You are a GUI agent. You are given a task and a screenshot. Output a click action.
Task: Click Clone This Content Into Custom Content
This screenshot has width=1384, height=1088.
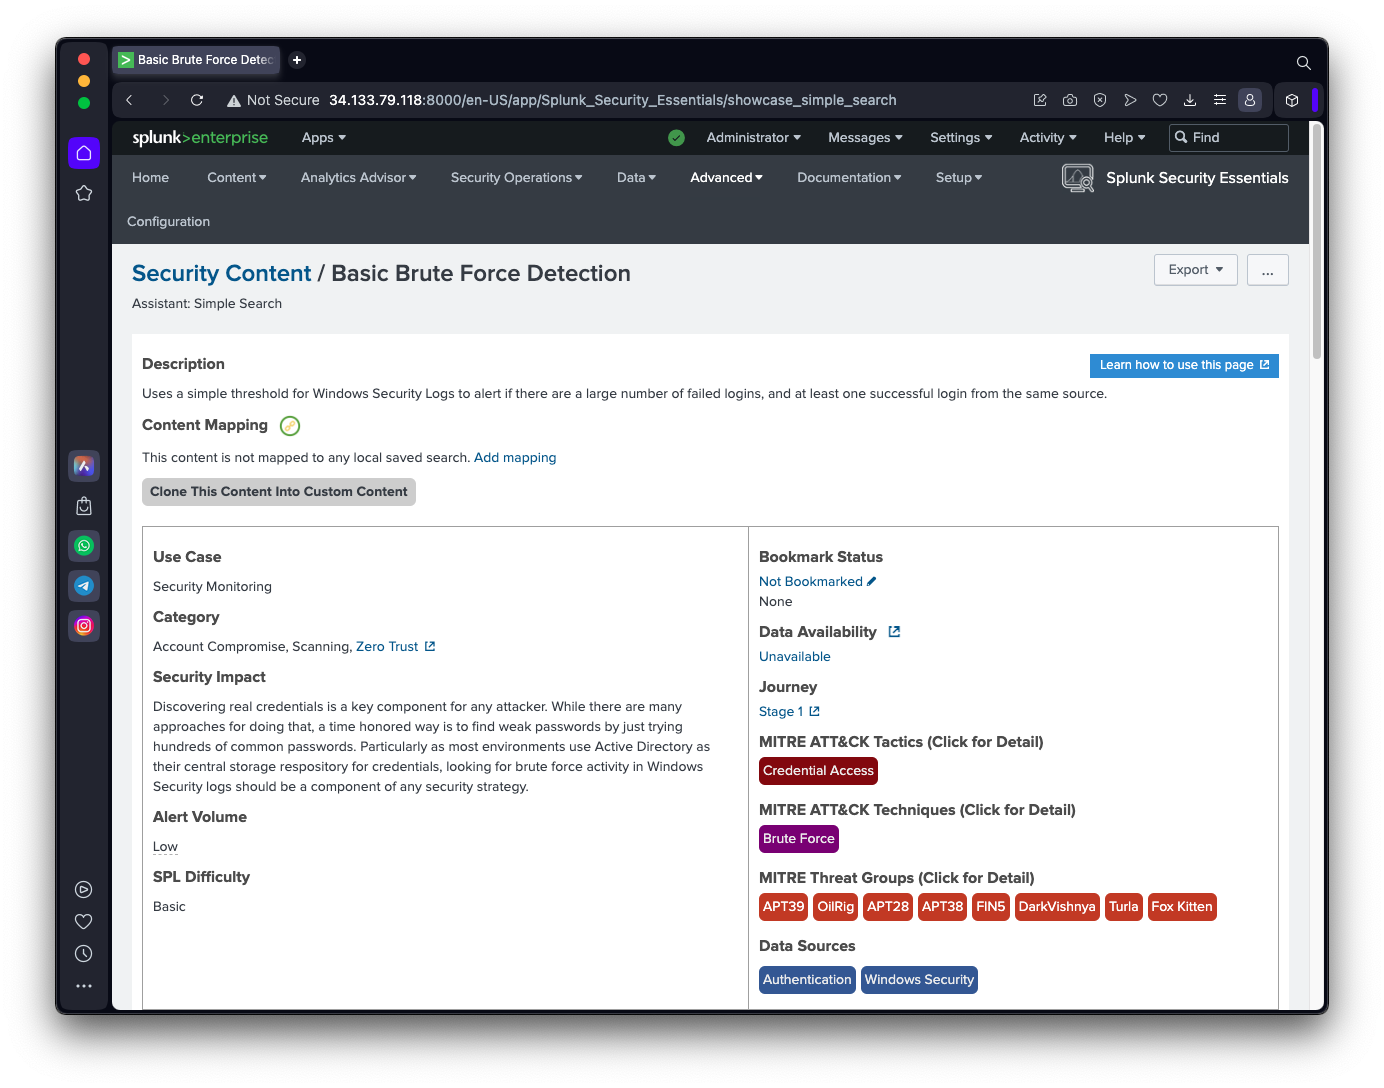point(279,492)
